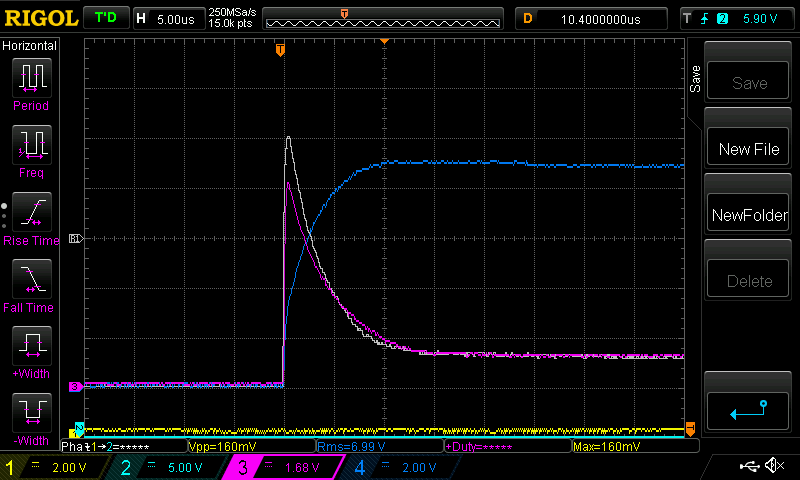This screenshot has width=800, height=480.
Task: Toggle channel 1 with 2.00 V scale
Action: coord(50,467)
